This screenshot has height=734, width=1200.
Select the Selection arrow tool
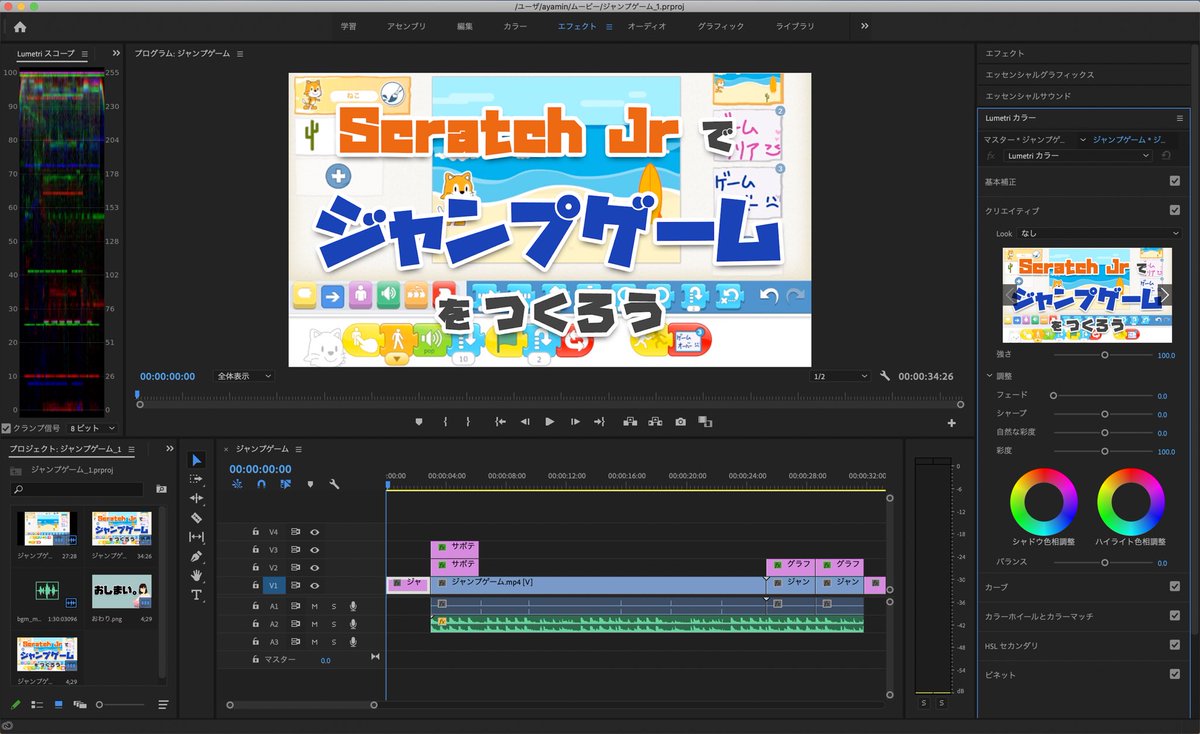point(197,460)
